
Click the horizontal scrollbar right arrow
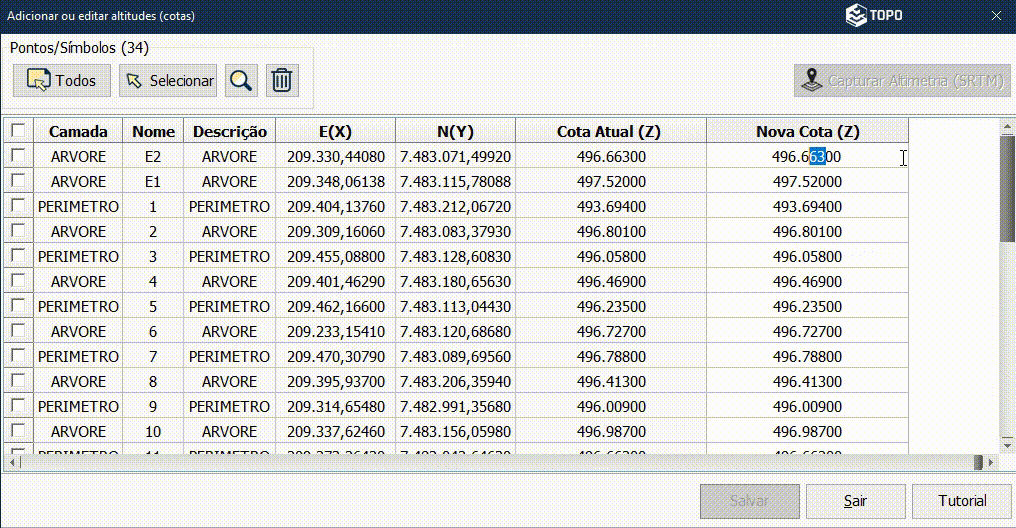tap(991, 462)
